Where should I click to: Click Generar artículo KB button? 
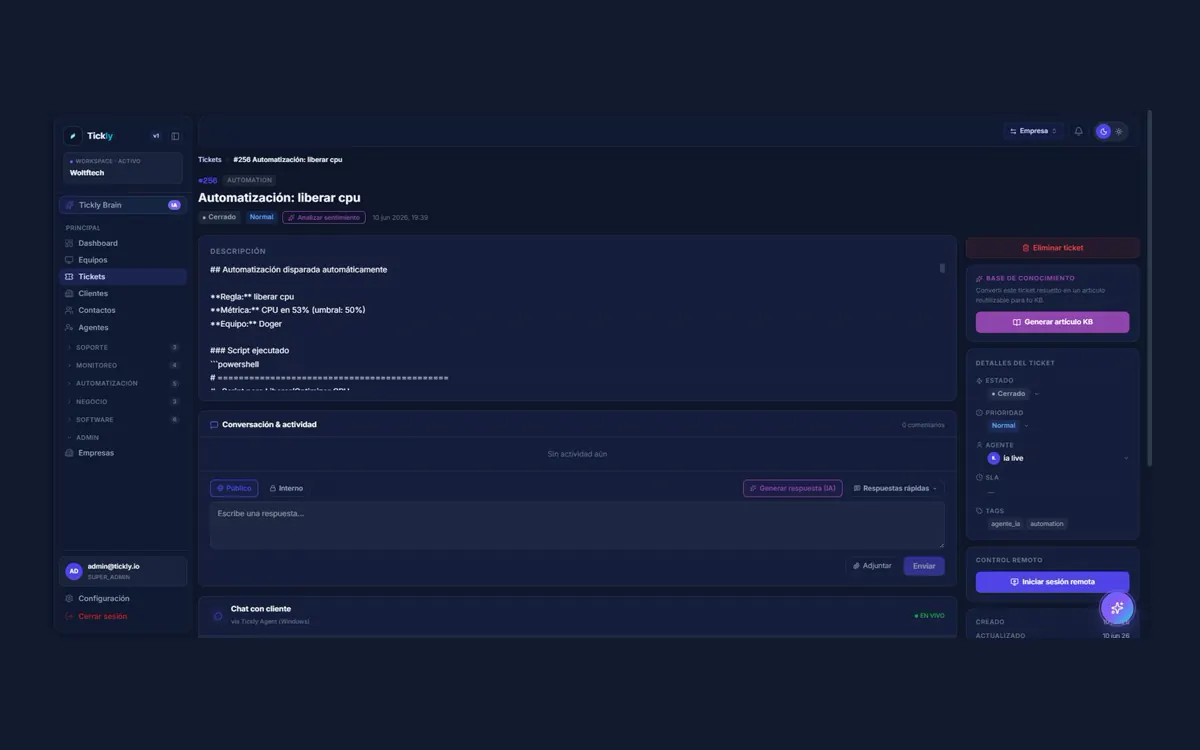point(1052,322)
